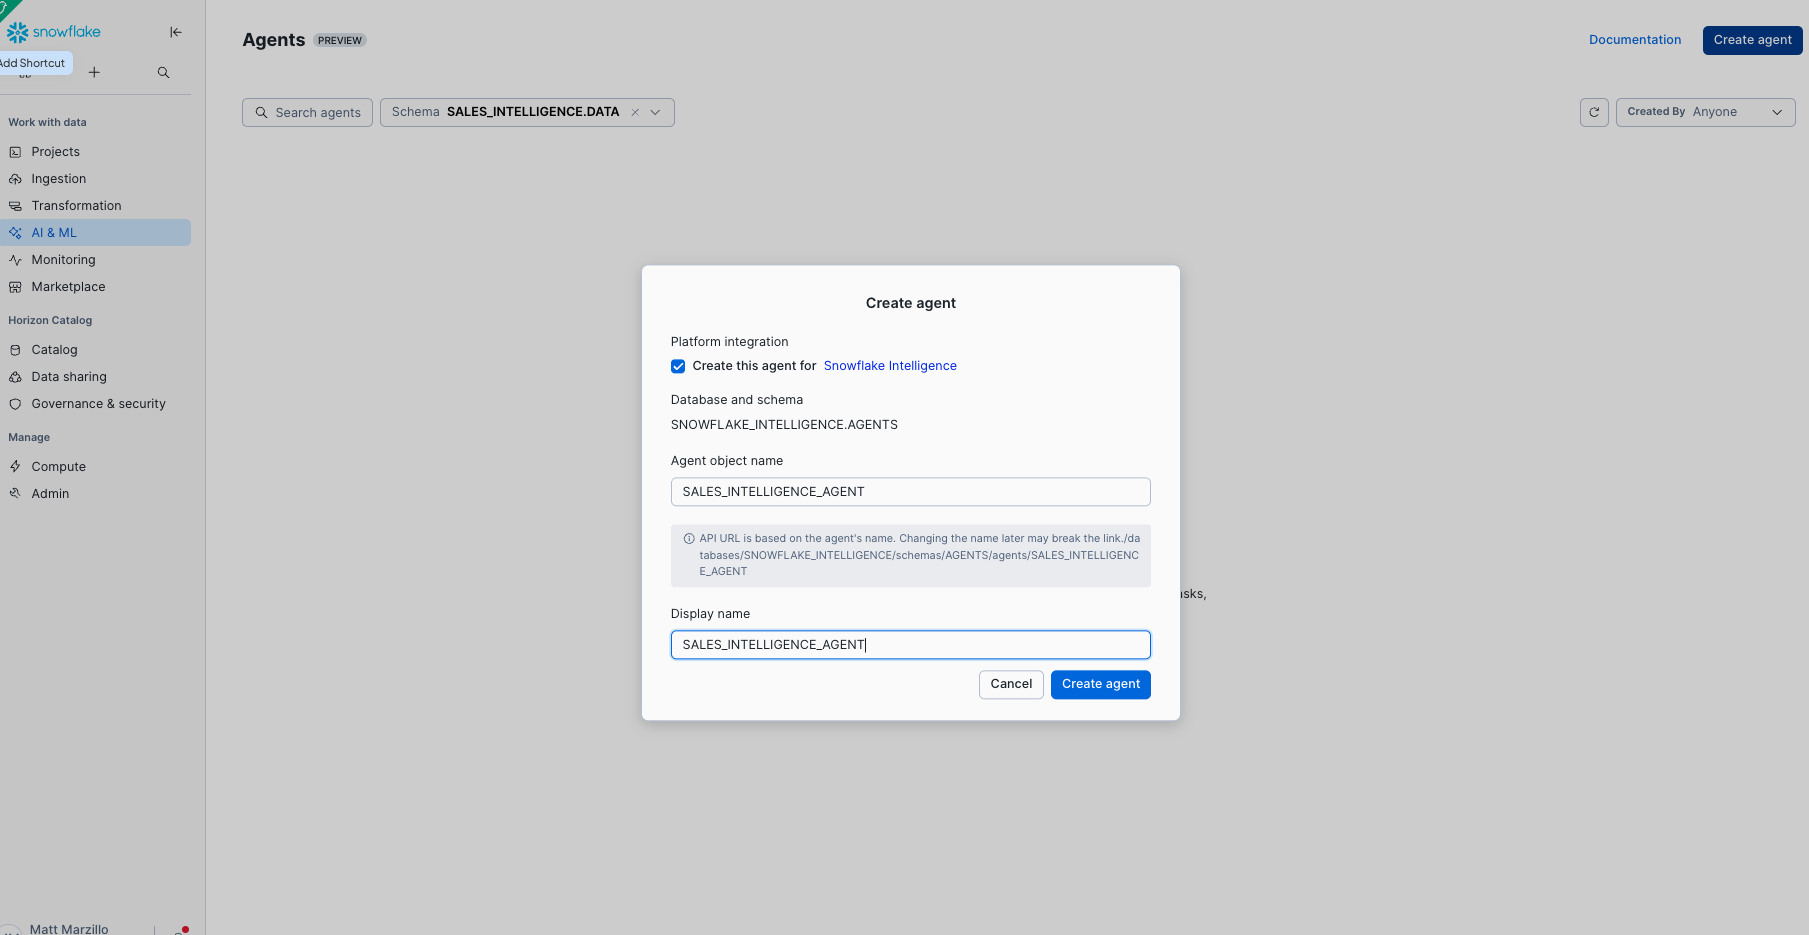
Task: Click the plus icon in the sidebar
Action: (x=94, y=72)
